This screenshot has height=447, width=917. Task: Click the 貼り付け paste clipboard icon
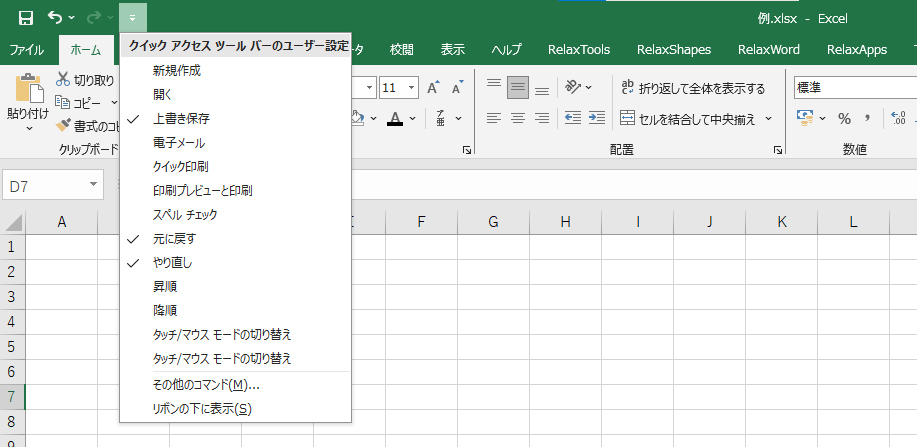click(x=29, y=88)
